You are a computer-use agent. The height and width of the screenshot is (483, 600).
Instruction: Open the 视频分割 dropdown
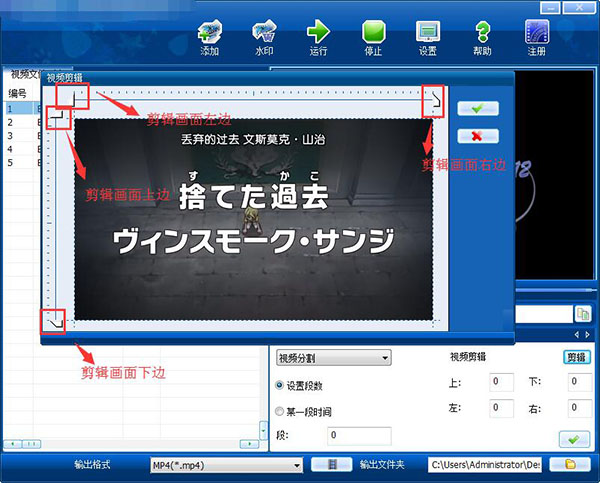click(x=334, y=358)
